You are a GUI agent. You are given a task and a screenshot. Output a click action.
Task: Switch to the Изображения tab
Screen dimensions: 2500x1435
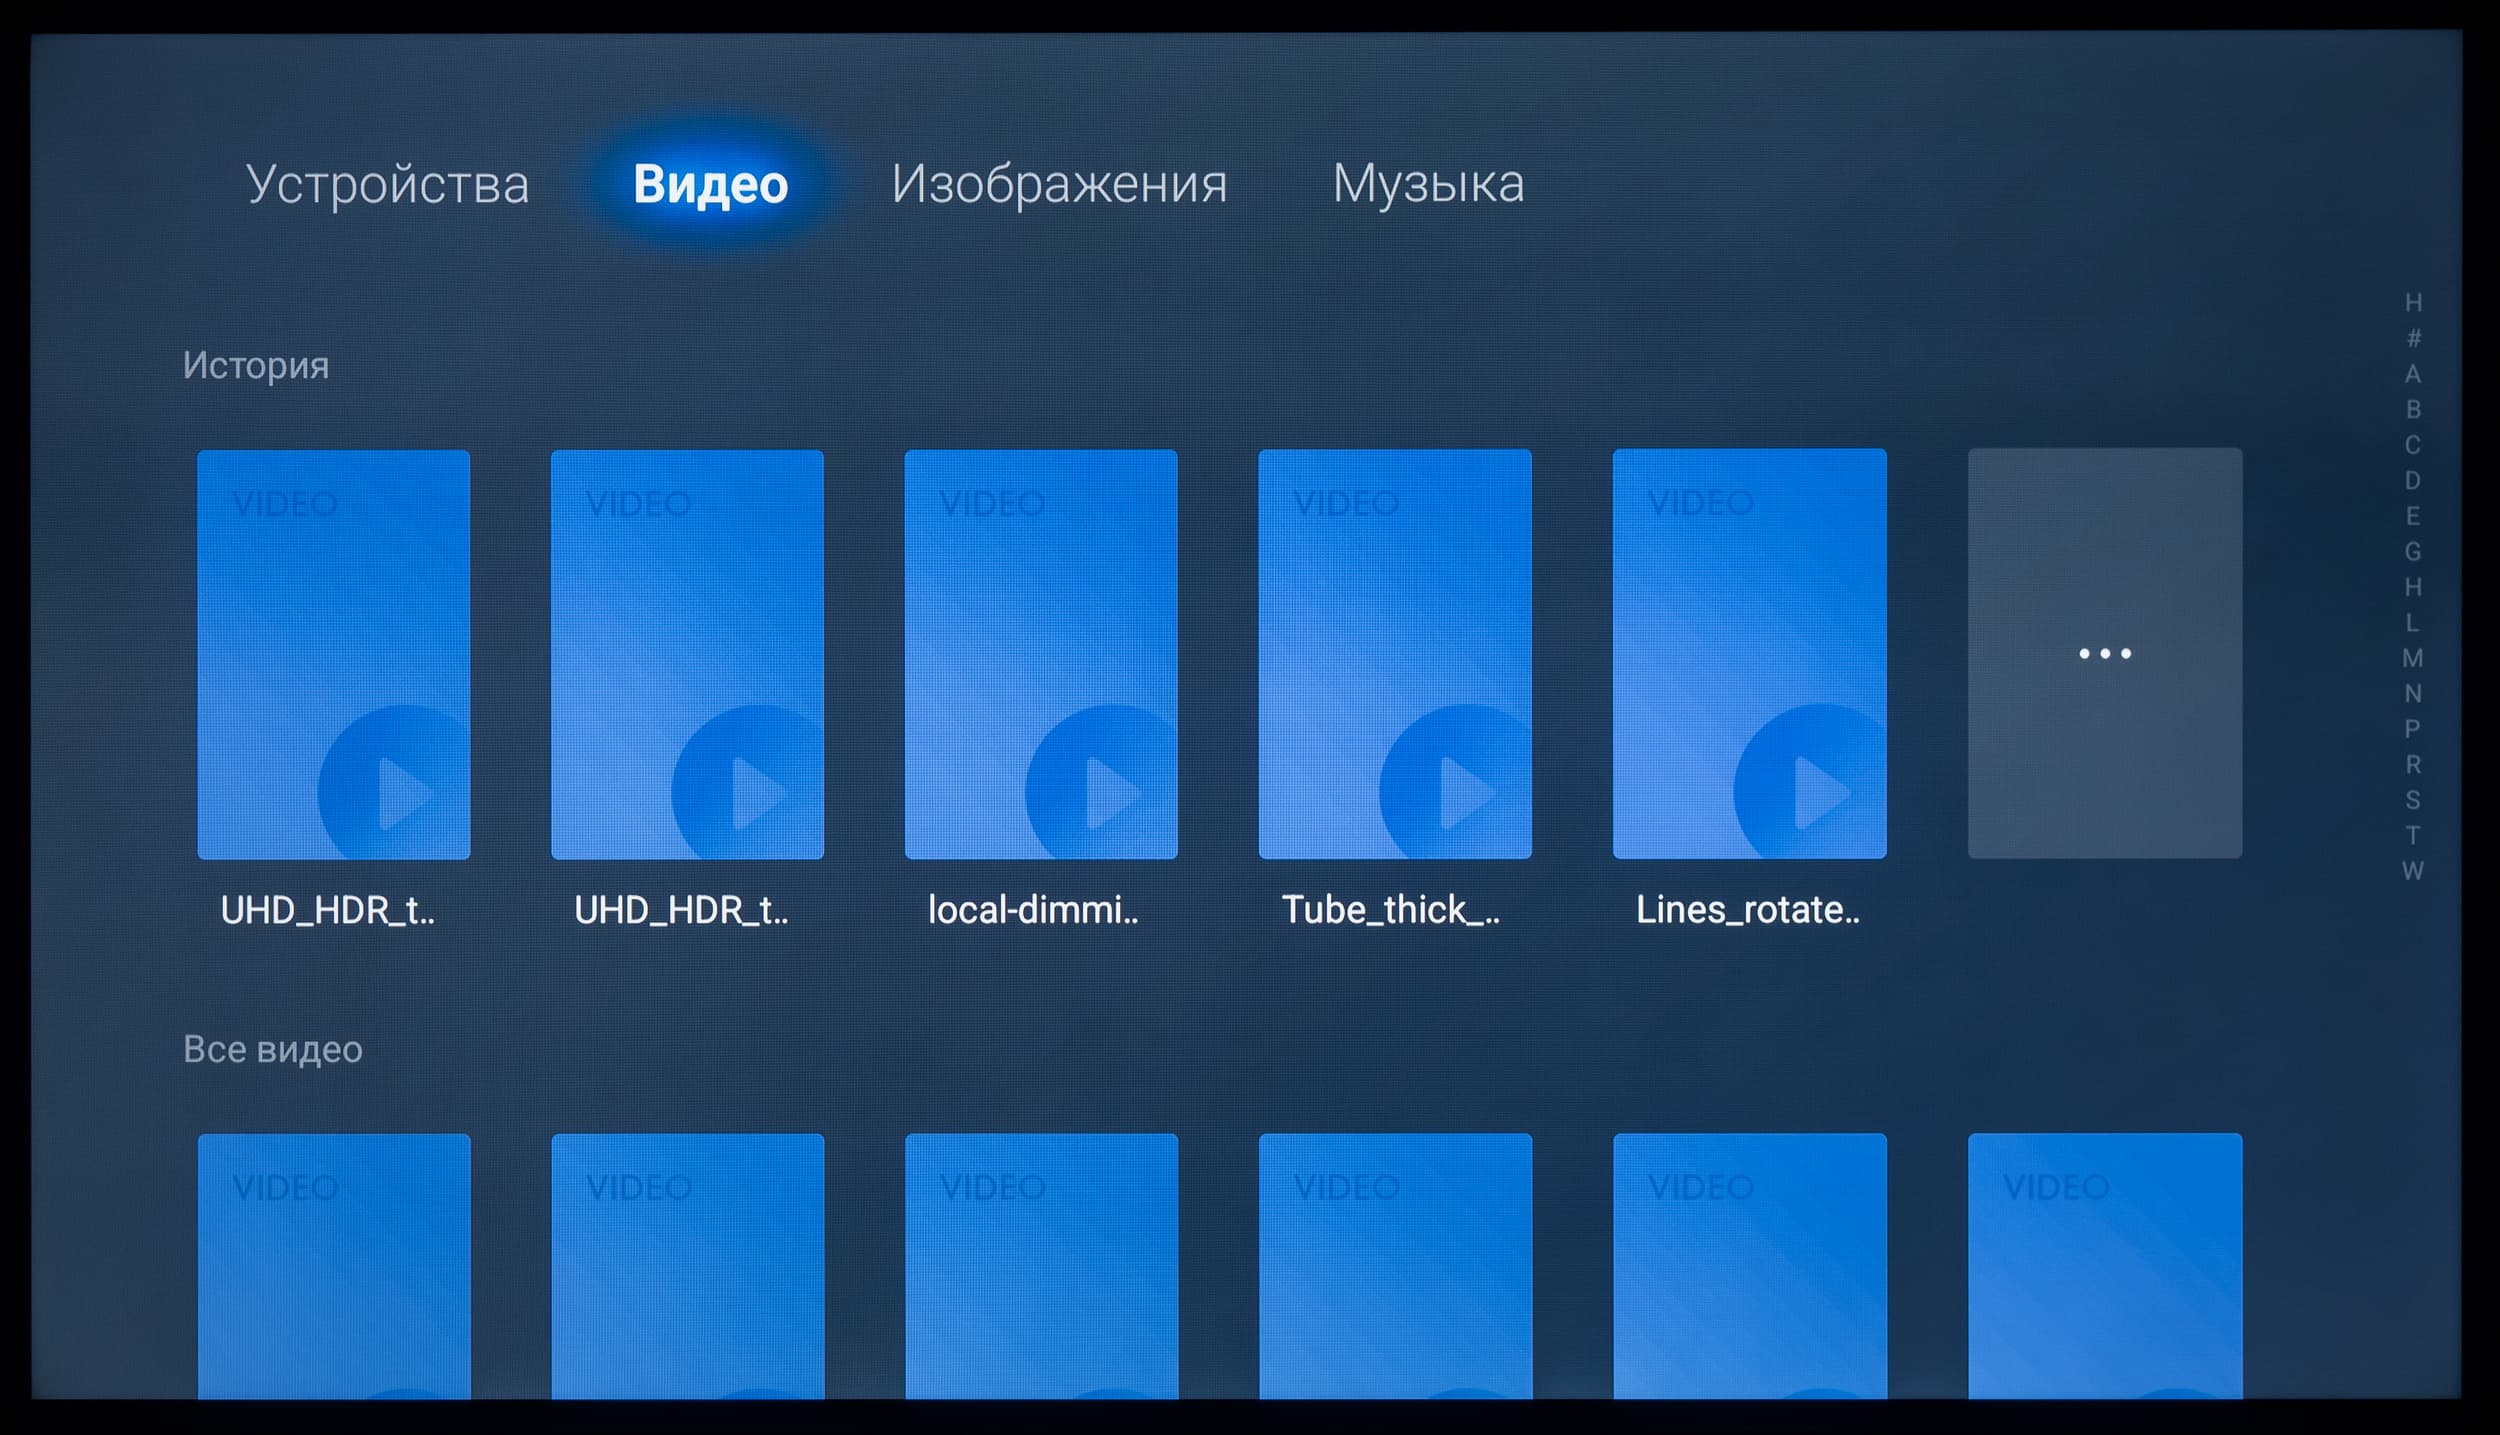click(x=1059, y=185)
